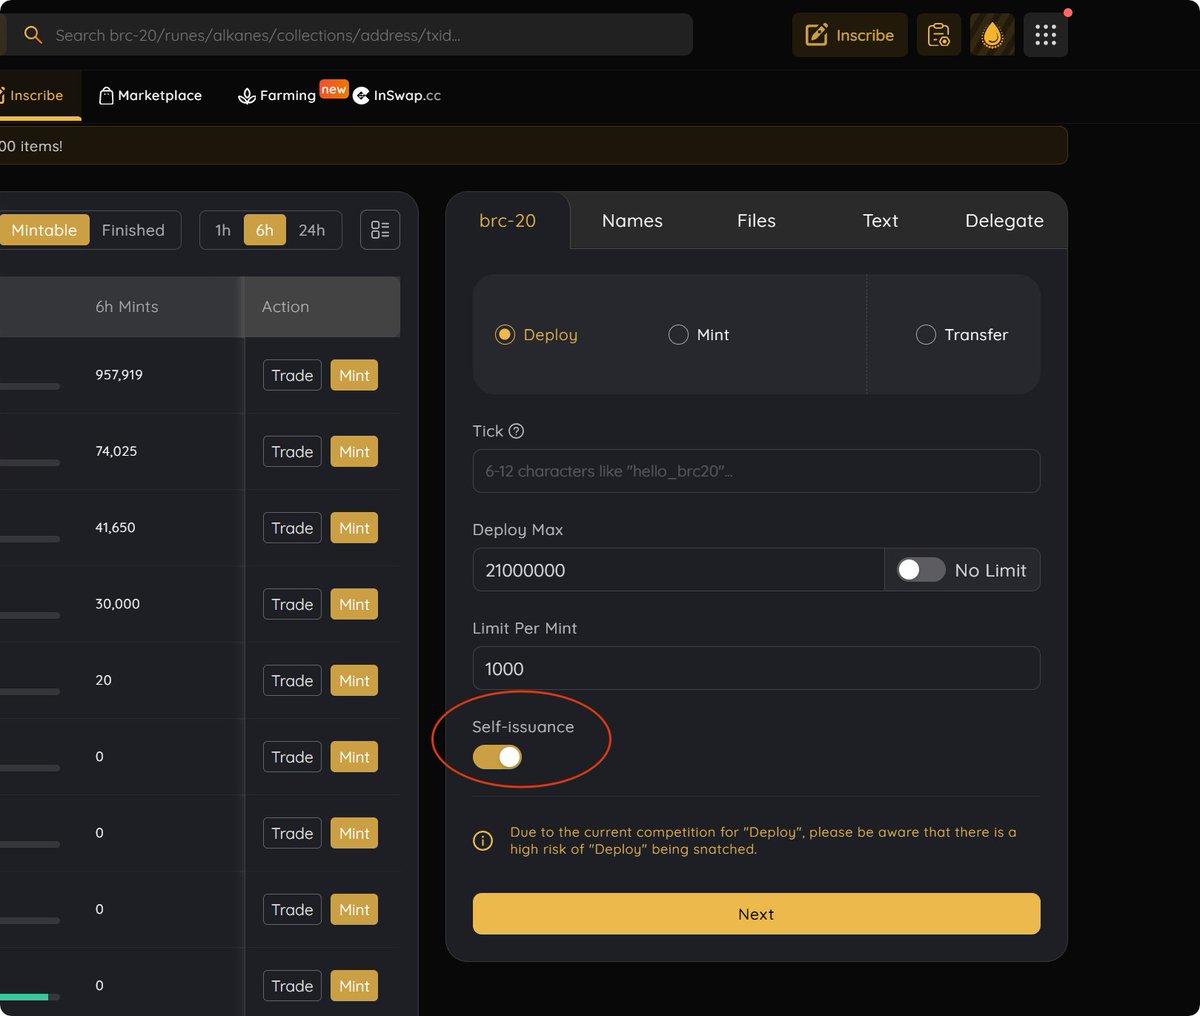Open Farming in navigation
Screen dimensions: 1200x1016
tap(277, 96)
